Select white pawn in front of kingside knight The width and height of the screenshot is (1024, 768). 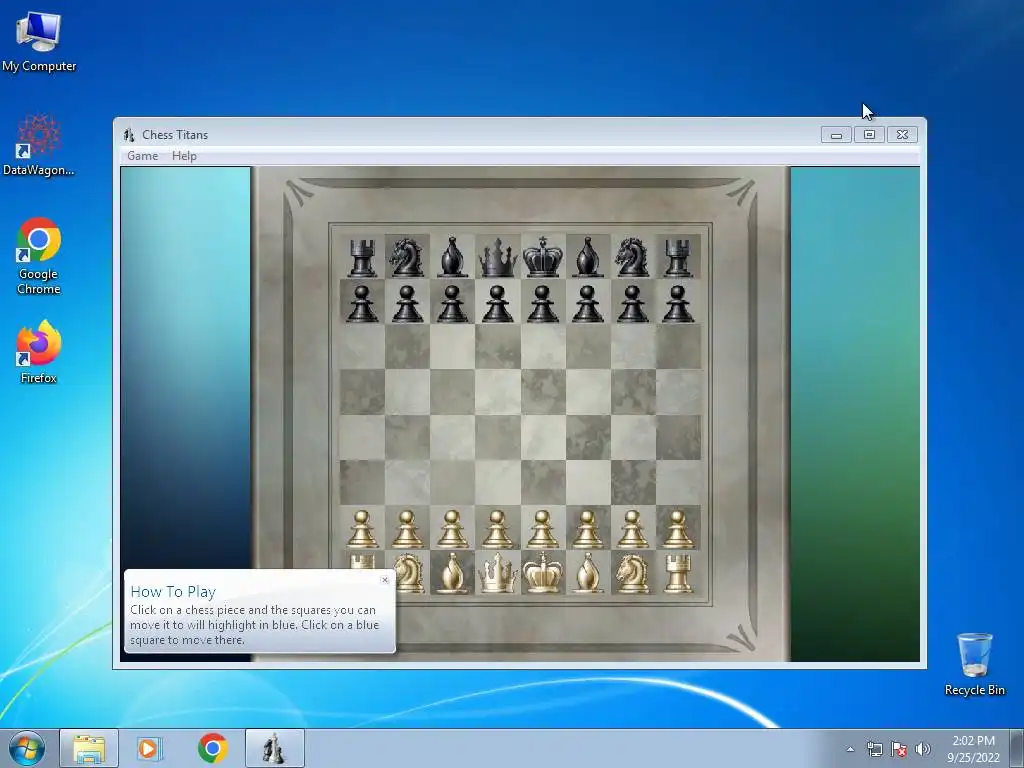tap(632, 529)
